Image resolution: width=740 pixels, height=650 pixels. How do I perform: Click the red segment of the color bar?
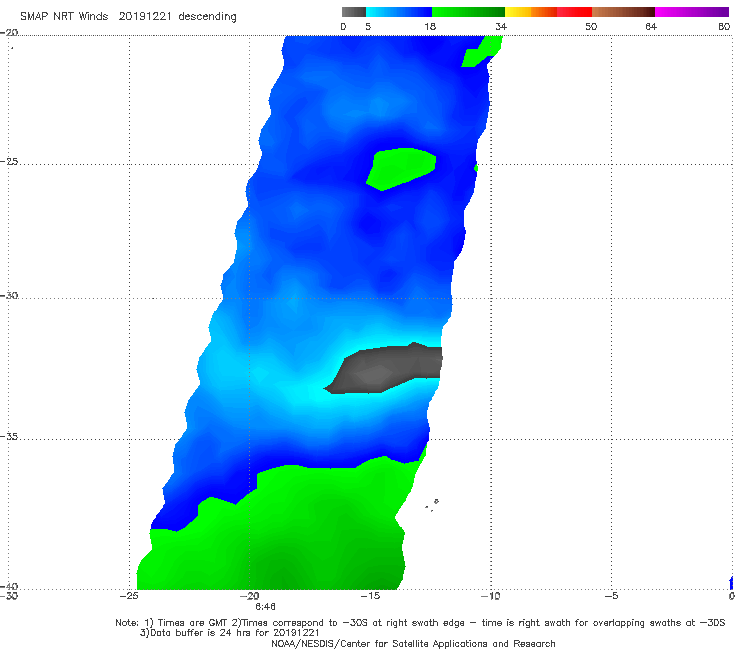click(x=574, y=12)
